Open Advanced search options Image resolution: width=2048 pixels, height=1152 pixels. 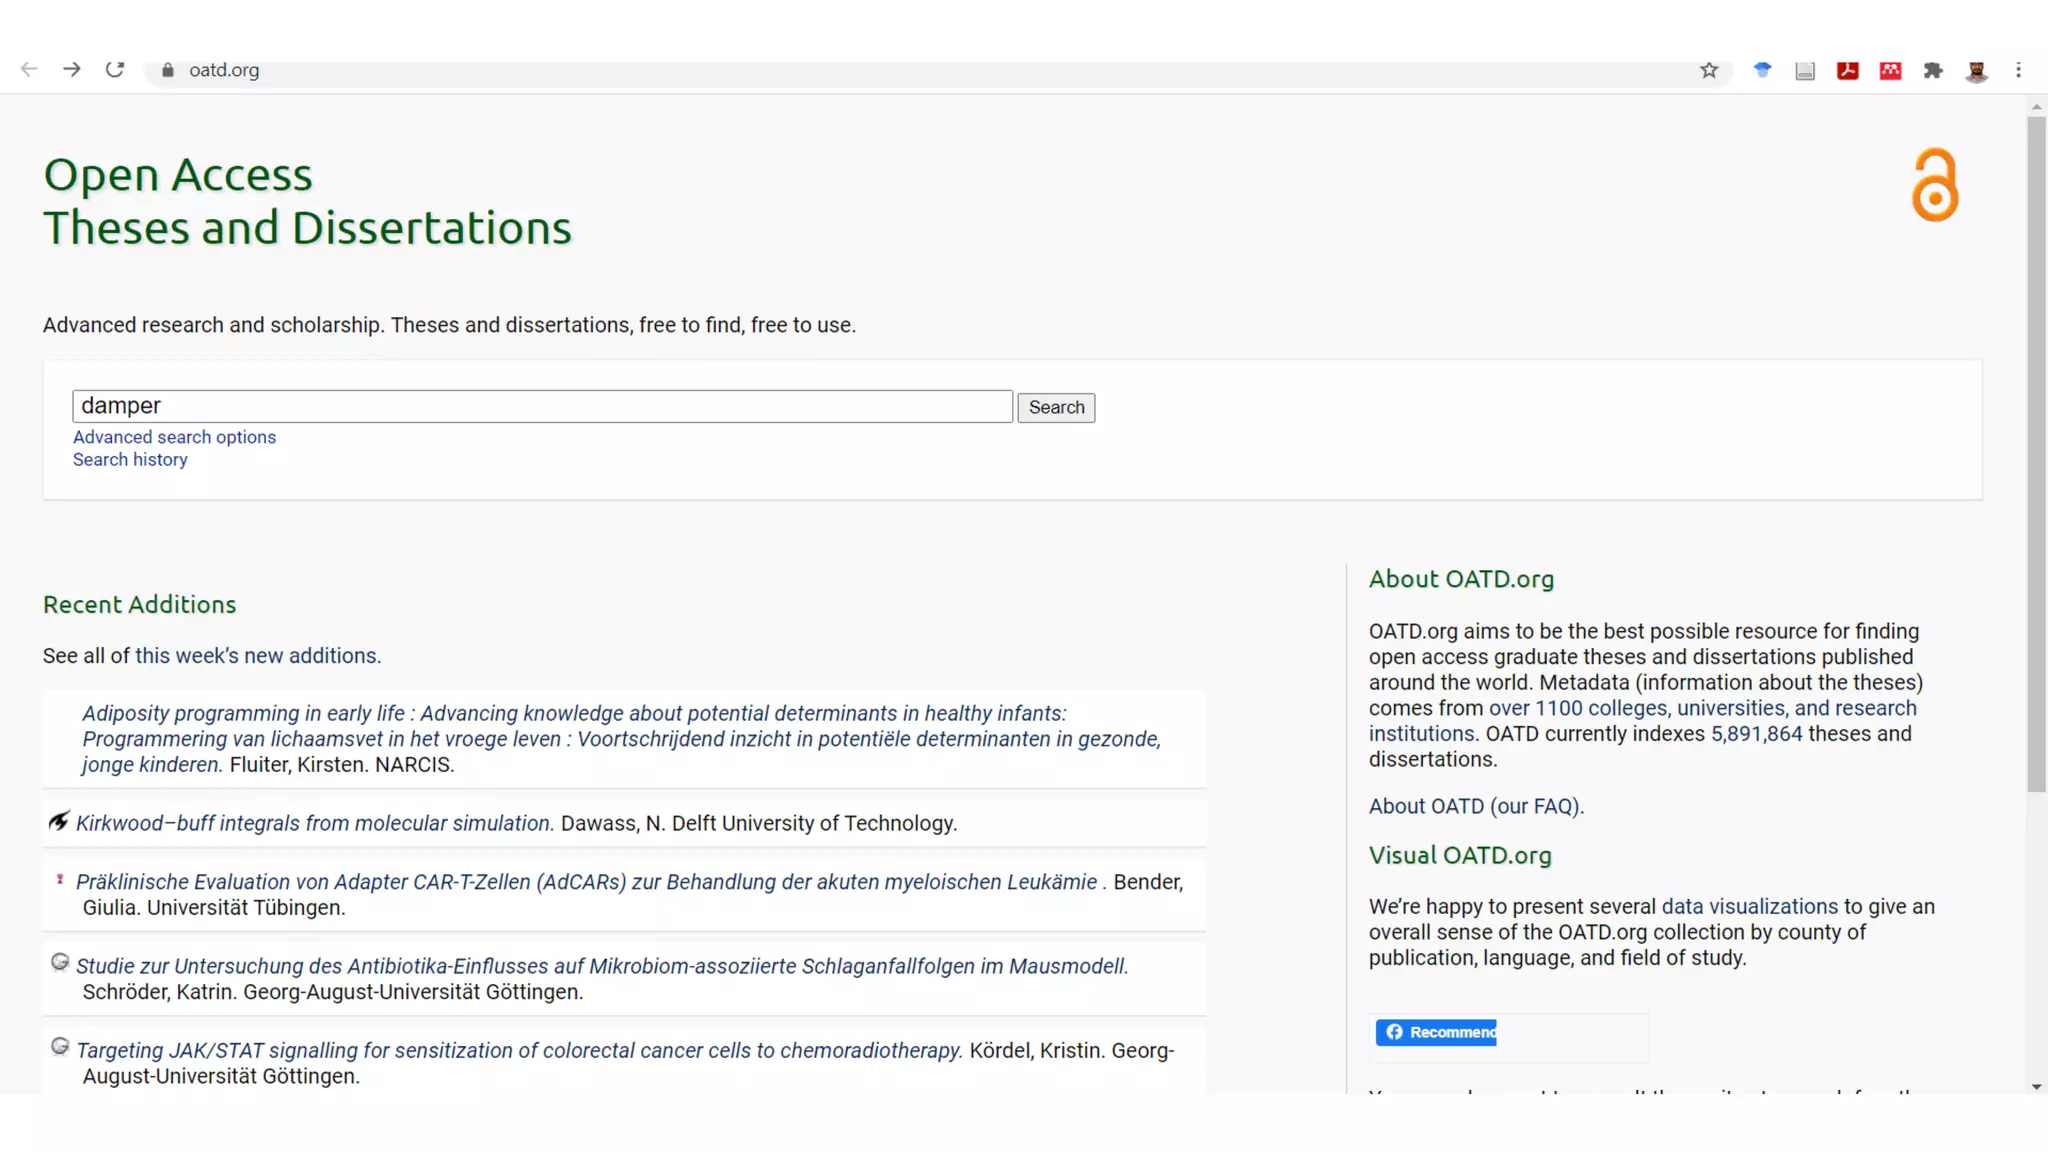coord(174,437)
